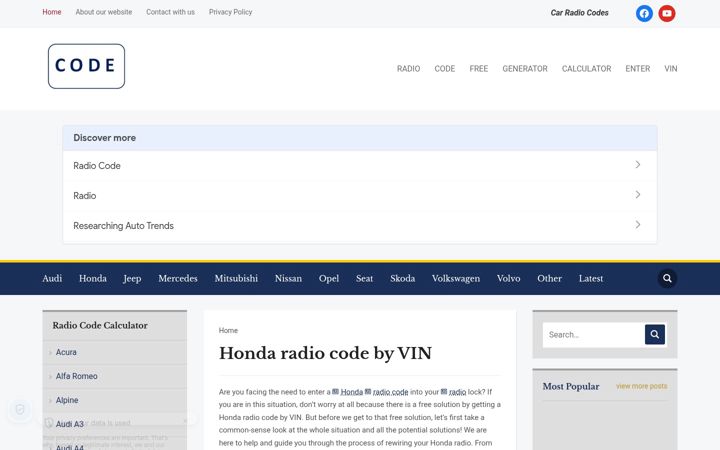Screen dimensions: 720x450
Task: Click the radio link before 'lock?'
Action: (457, 392)
